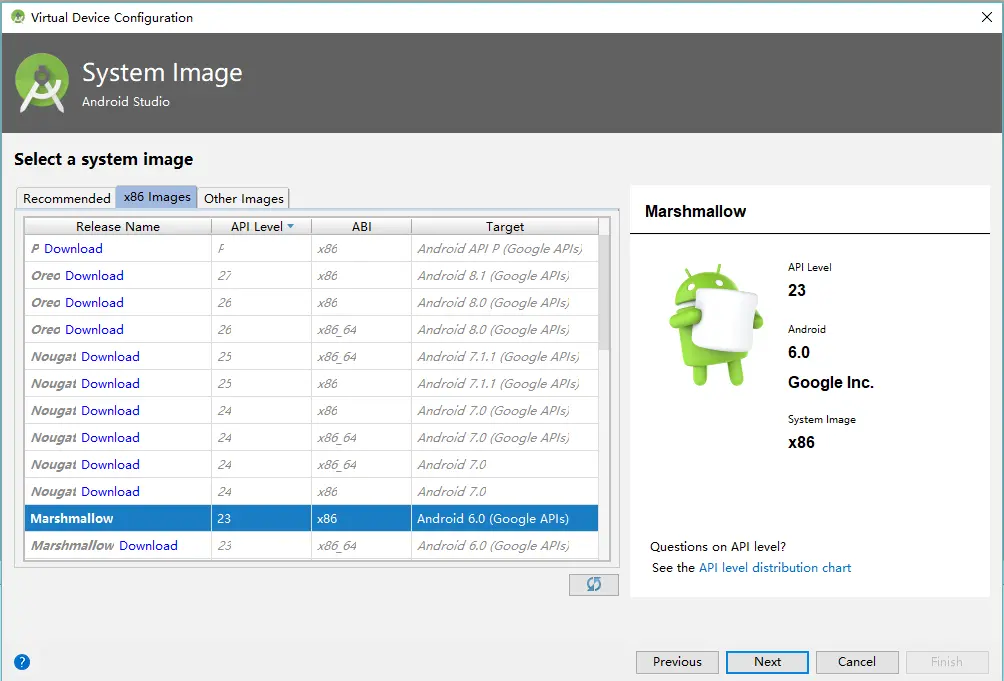Click the 'Android 8.1 (Google APIs)' target cell
This screenshot has width=1004, height=681.
[x=505, y=275]
